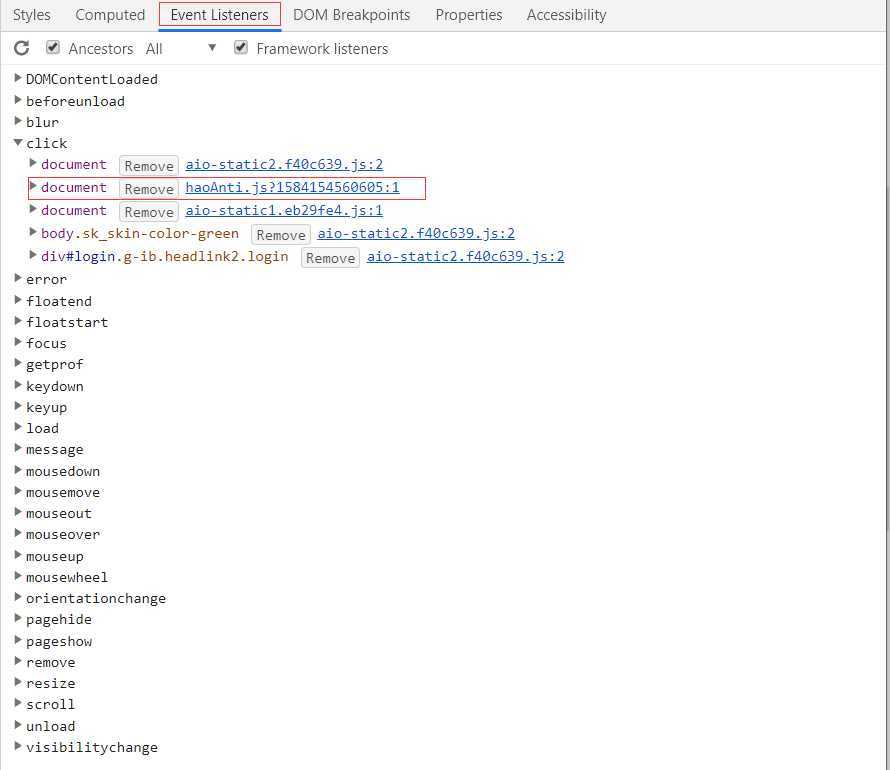Open document's aio-static2.f40c639.js:2 source link

point(284,165)
